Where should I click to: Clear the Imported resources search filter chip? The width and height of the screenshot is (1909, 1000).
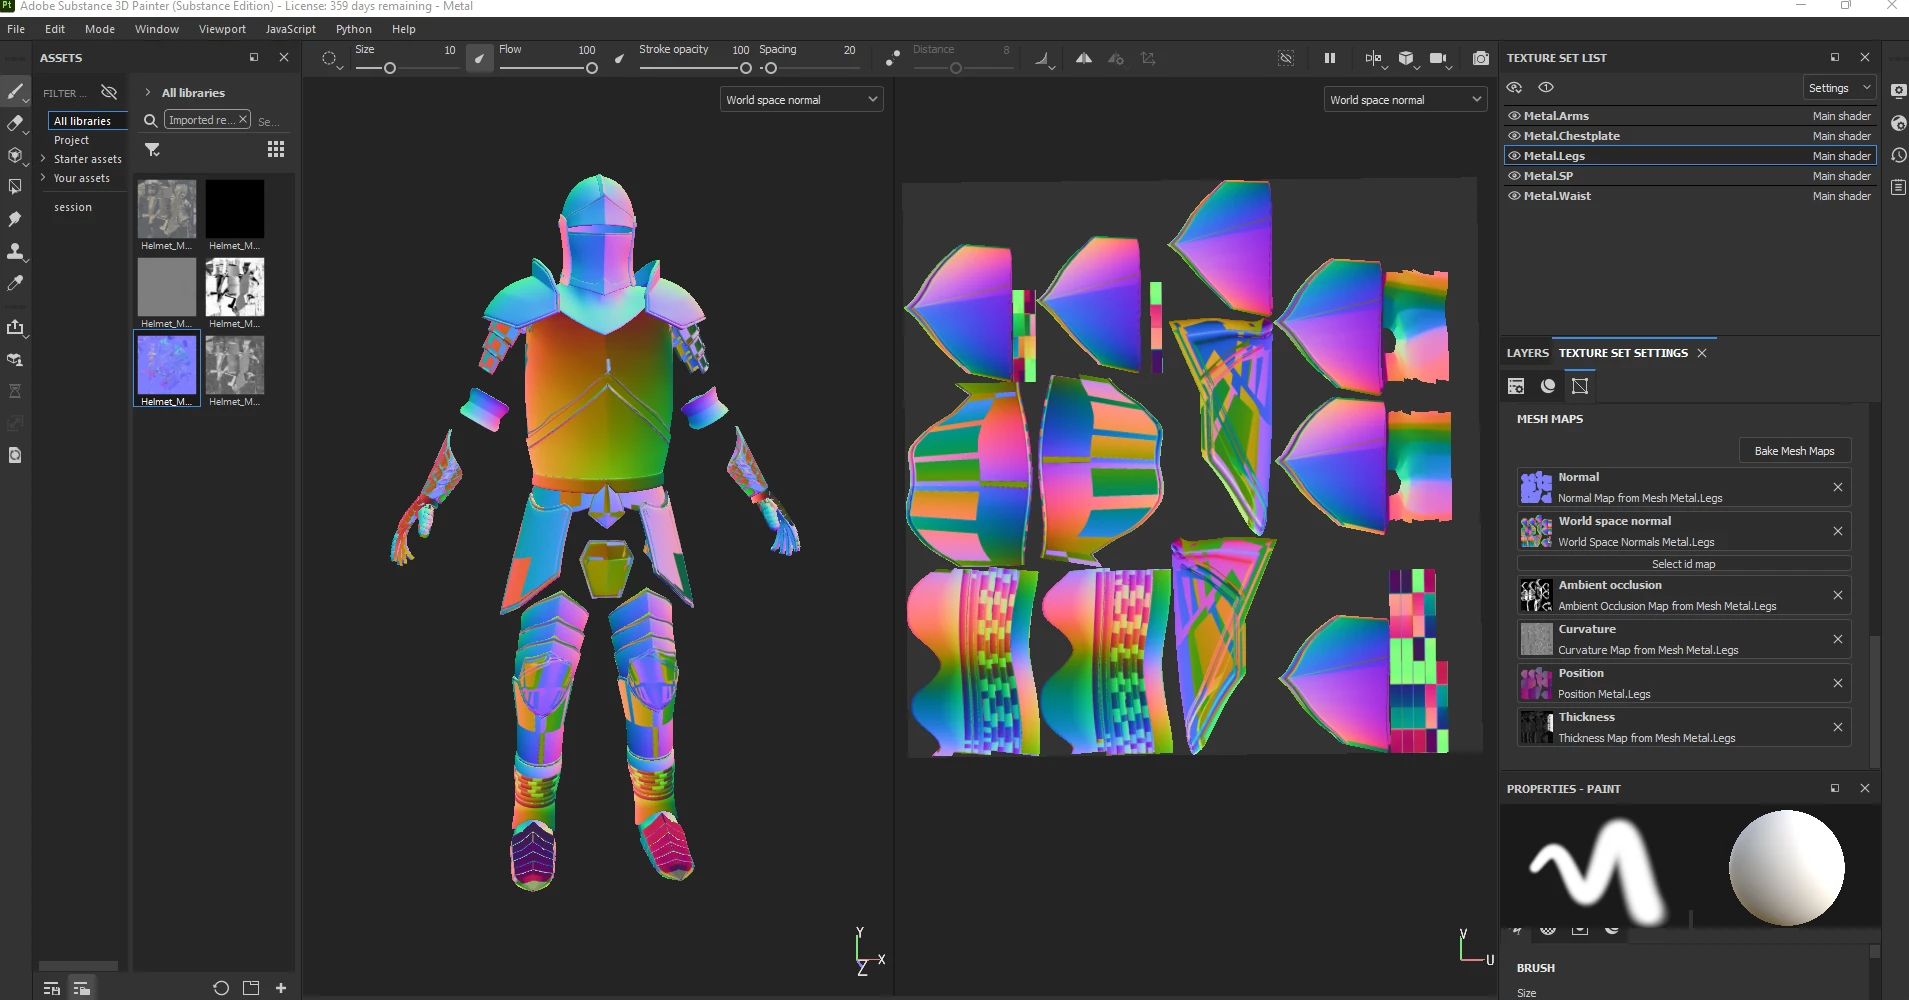[x=242, y=120]
